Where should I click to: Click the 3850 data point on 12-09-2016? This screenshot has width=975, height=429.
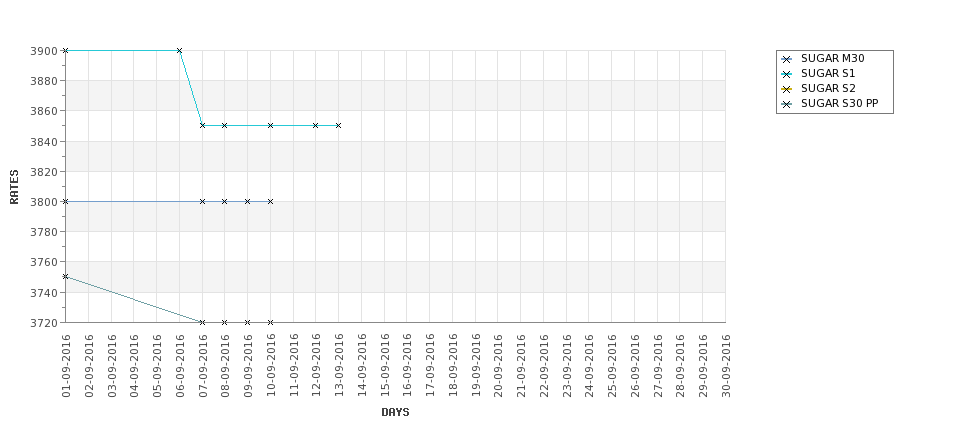point(315,126)
